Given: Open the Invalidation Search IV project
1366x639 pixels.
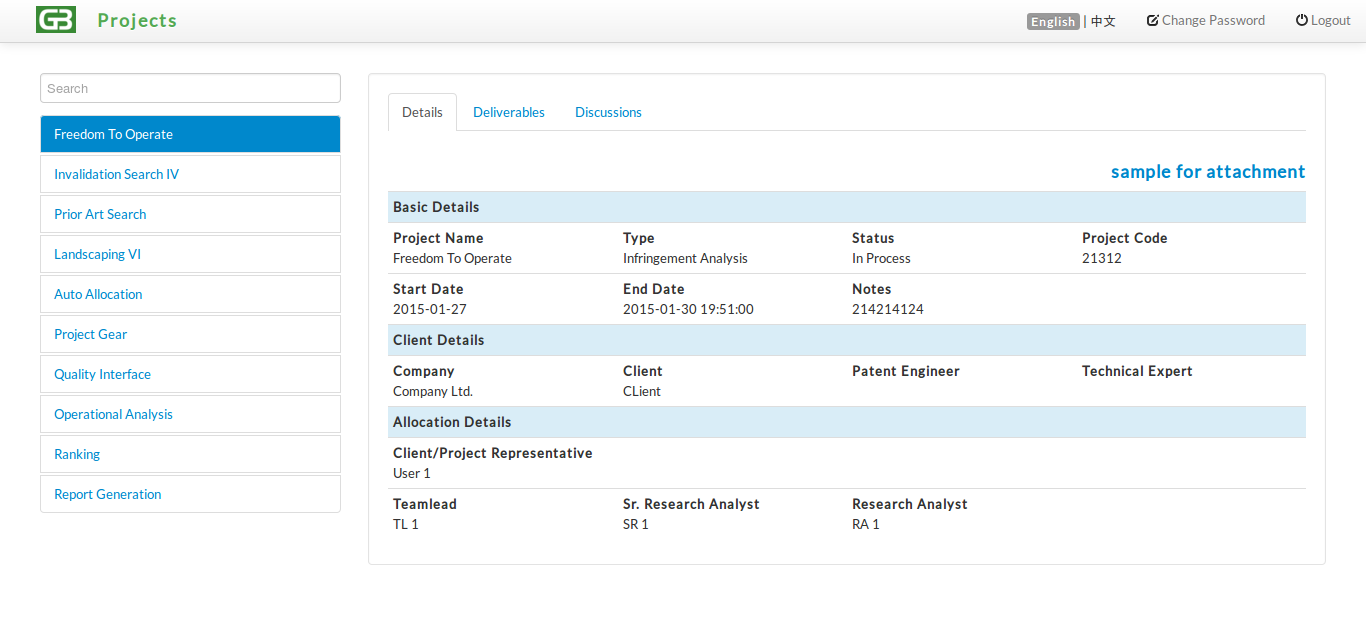Looking at the screenshot, I should click(190, 174).
